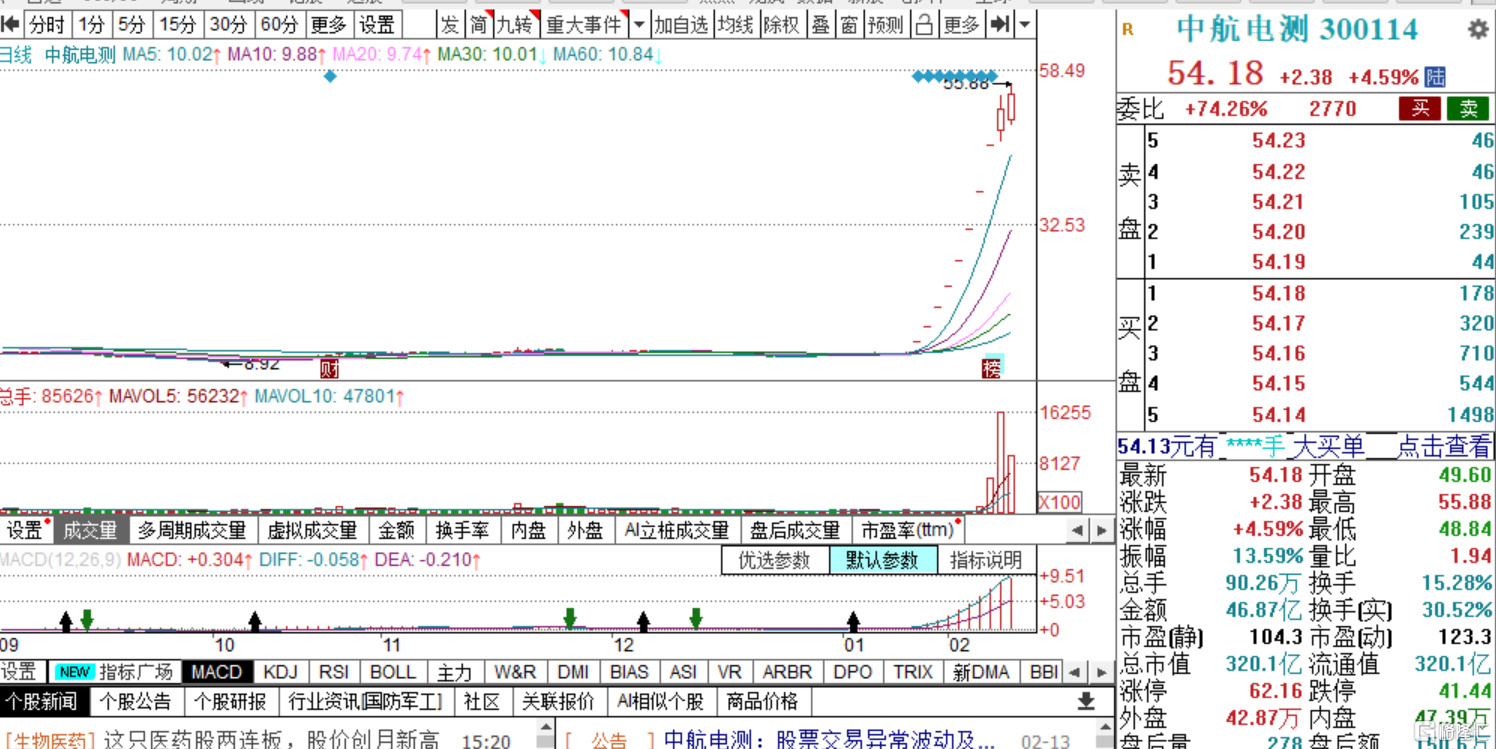The width and height of the screenshot is (1496, 749).
Task: Select the BOLL indicator tab
Action: point(393,672)
